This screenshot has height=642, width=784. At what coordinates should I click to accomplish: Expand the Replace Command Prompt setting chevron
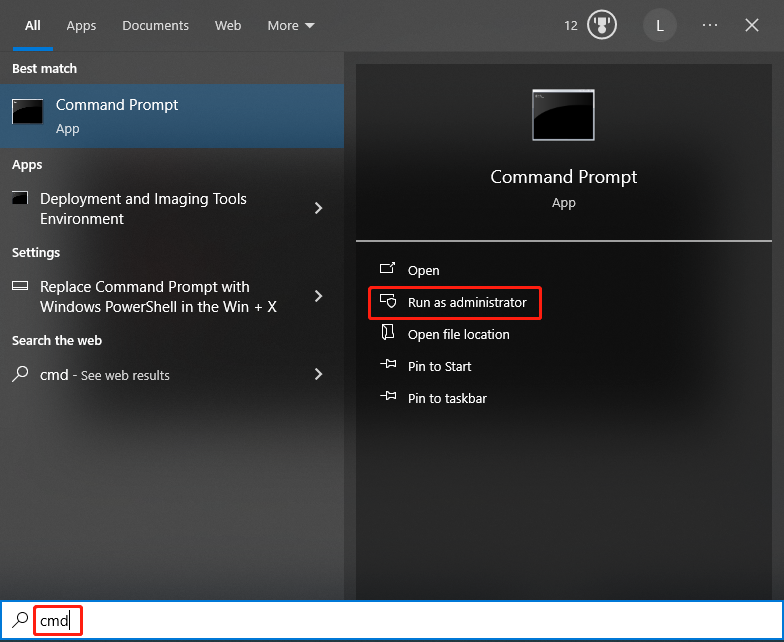318,296
